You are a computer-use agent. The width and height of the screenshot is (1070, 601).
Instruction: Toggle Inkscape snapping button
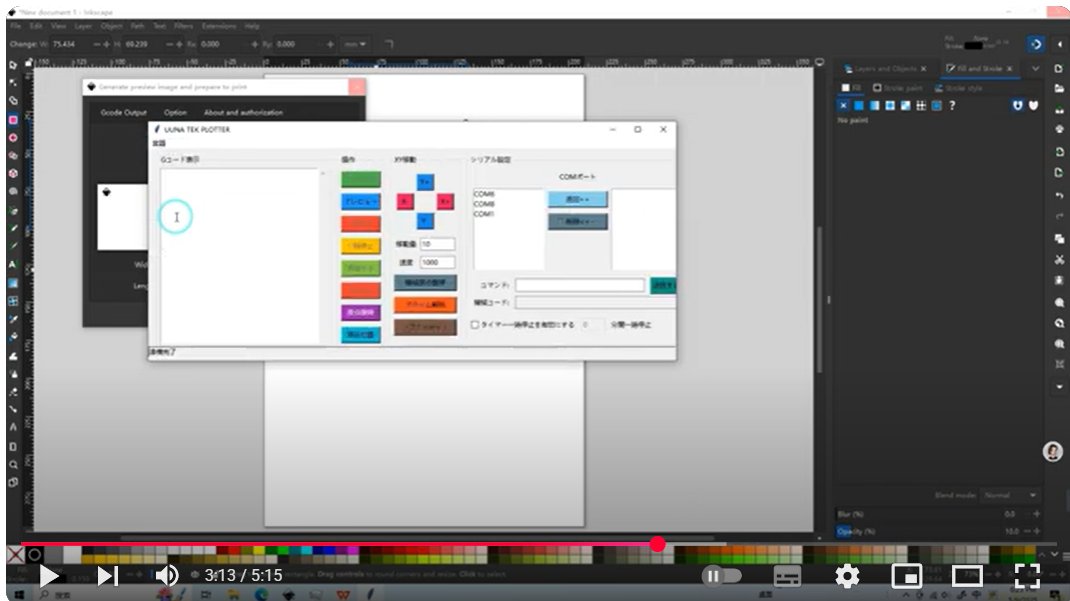pyautogui.click(x=1035, y=44)
